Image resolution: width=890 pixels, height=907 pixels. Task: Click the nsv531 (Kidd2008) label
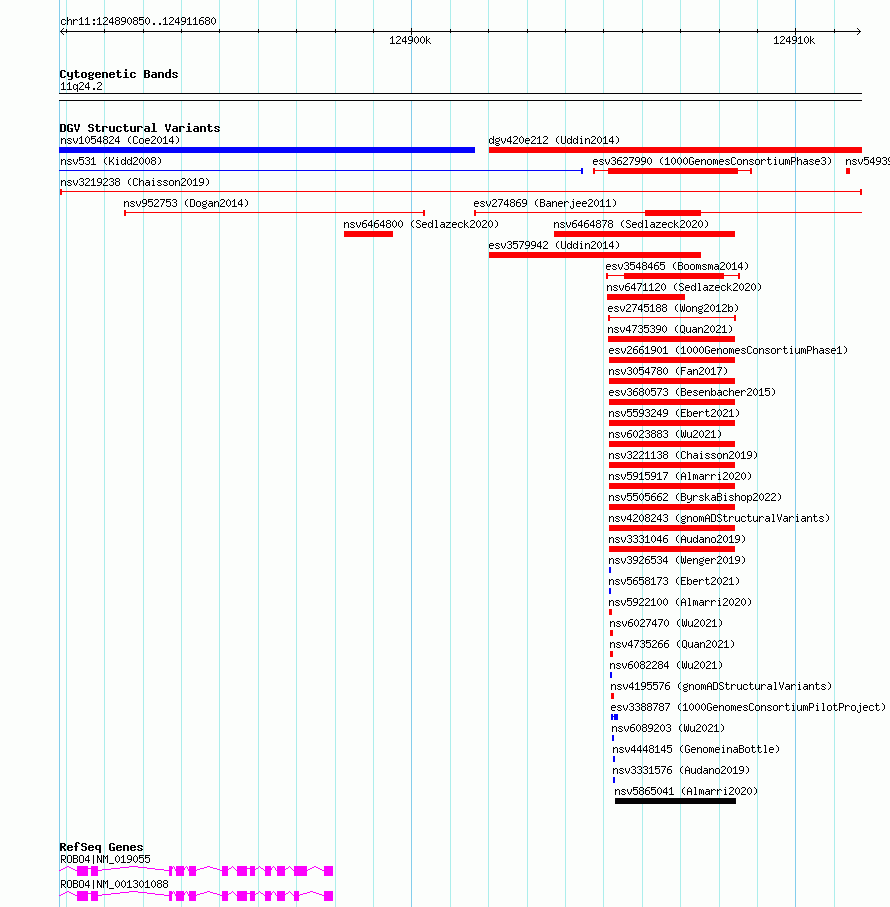point(111,161)
